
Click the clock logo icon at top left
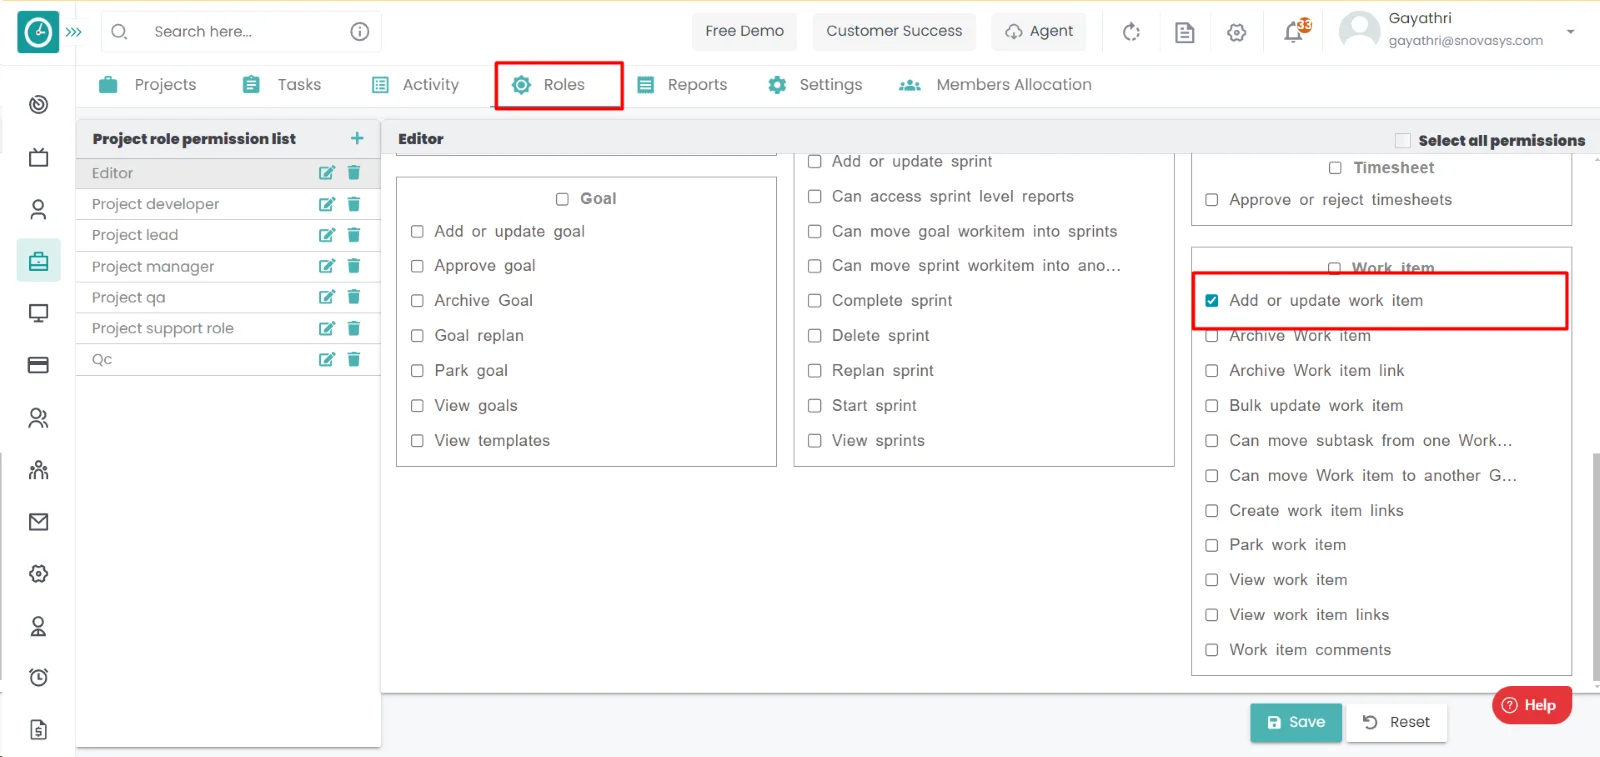[x=38, y=32]
